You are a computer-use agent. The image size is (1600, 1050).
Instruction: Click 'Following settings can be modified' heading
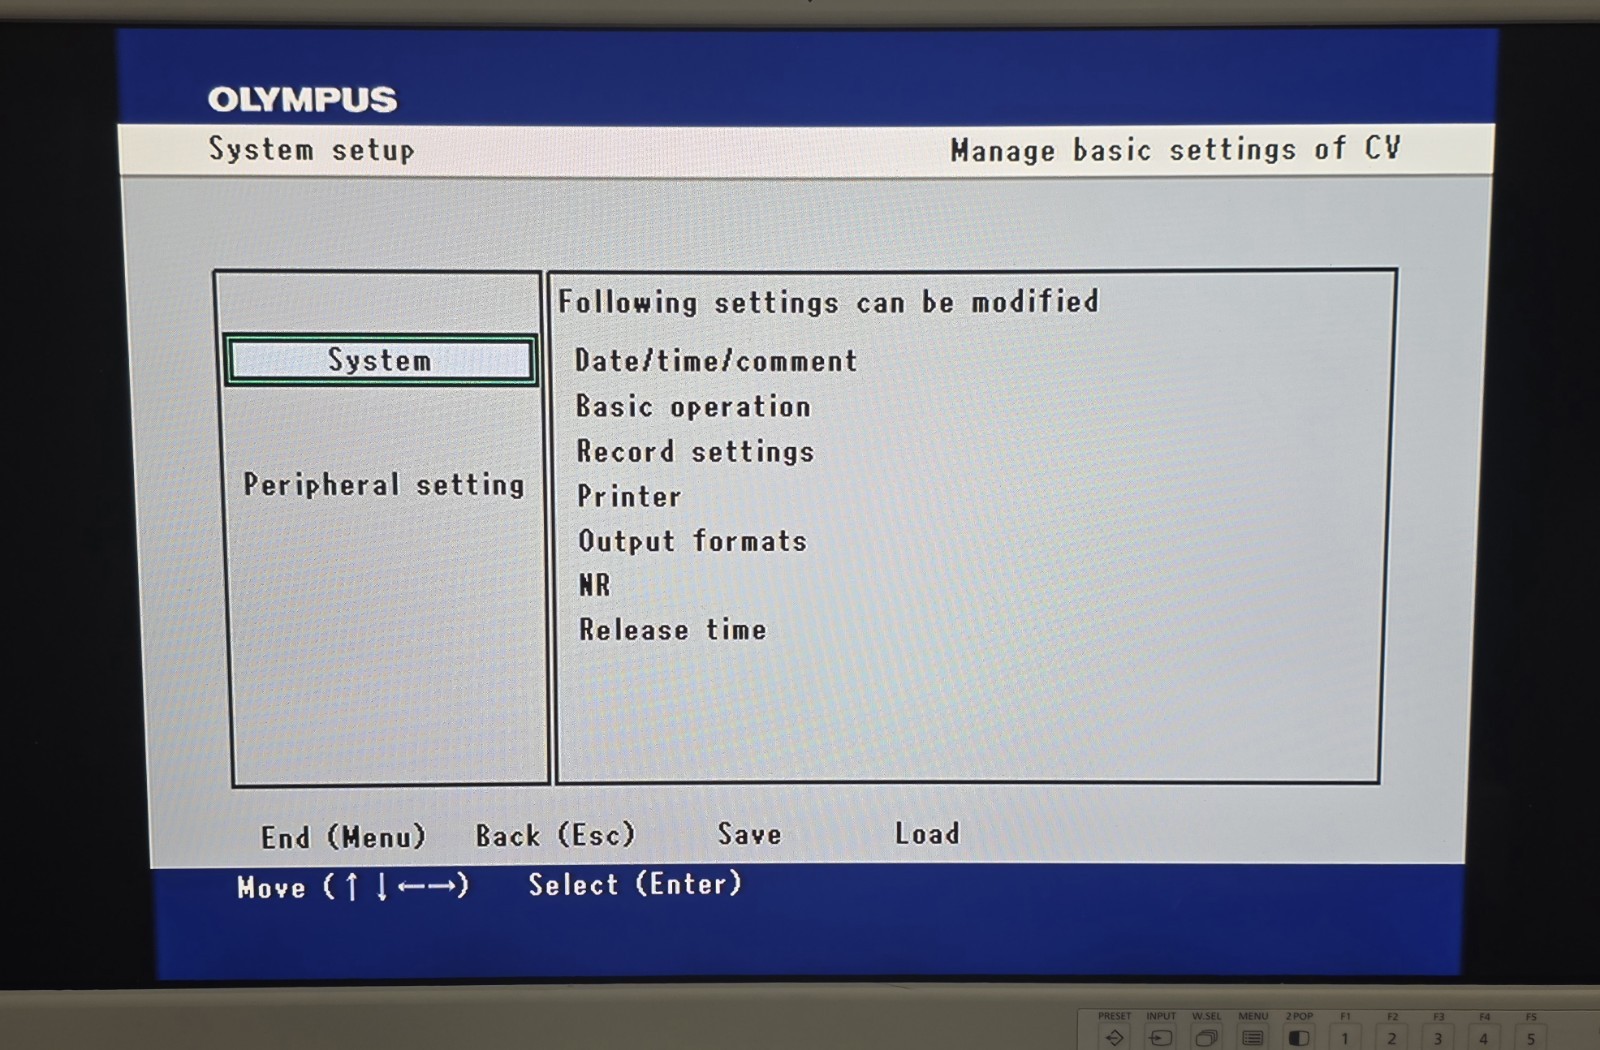(x=828, y=302)
